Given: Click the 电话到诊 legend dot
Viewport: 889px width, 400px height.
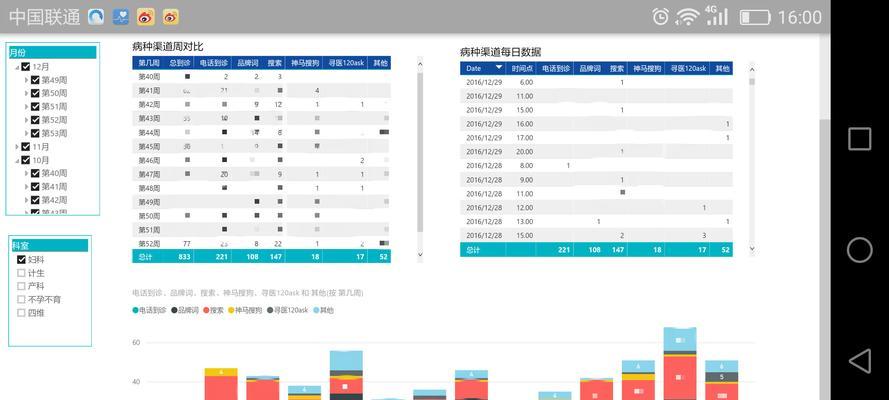Looking at the screenshot, I should click(x=135, y=310).
